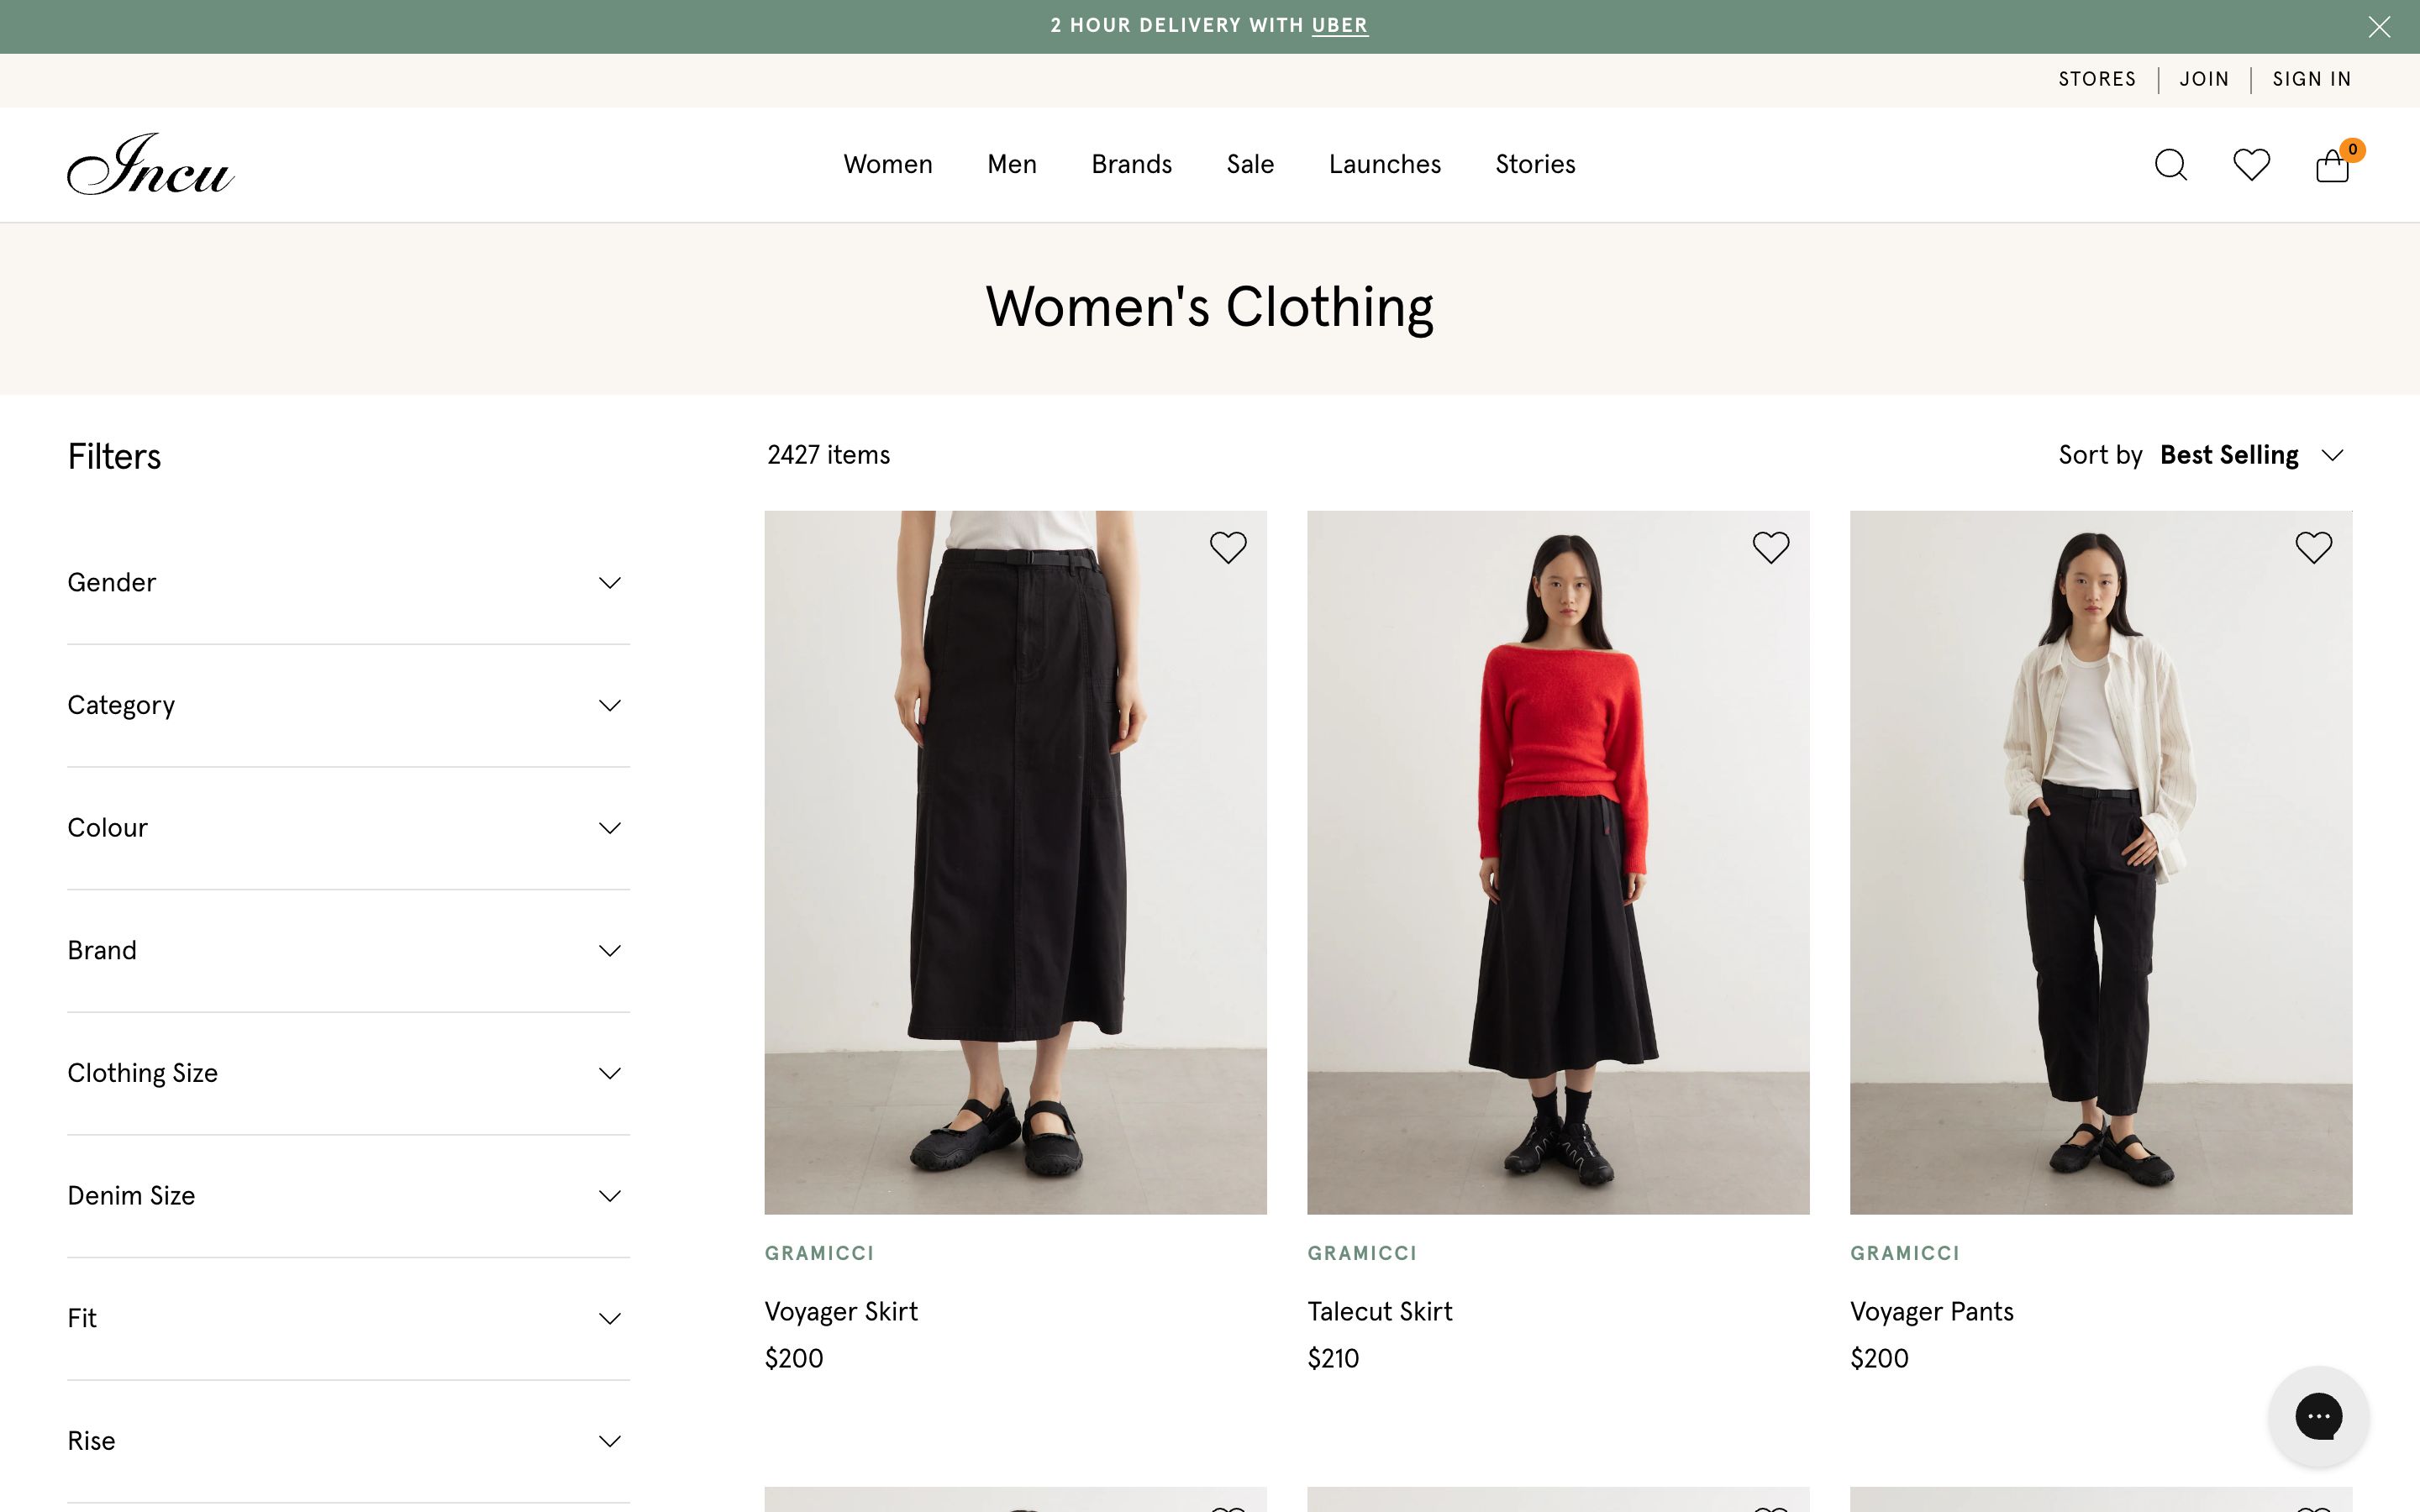
Task: Toggle the Fit filter section
Action: click(347, 1318)
